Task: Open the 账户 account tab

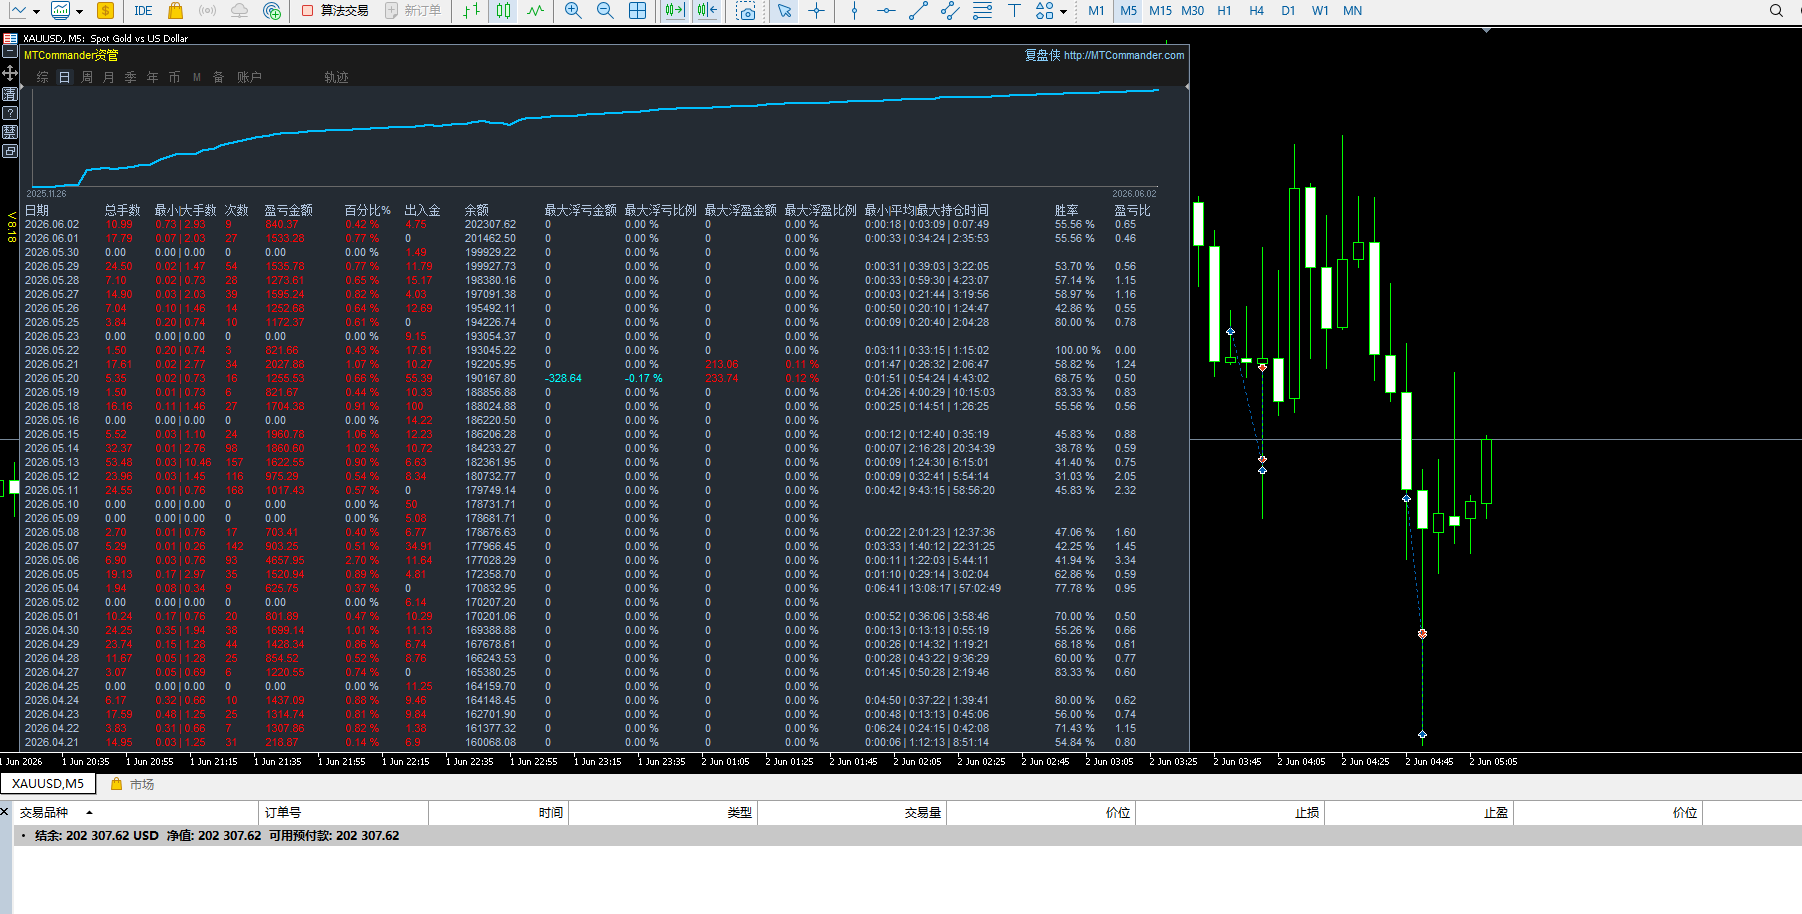Action: tap(249, 77)
